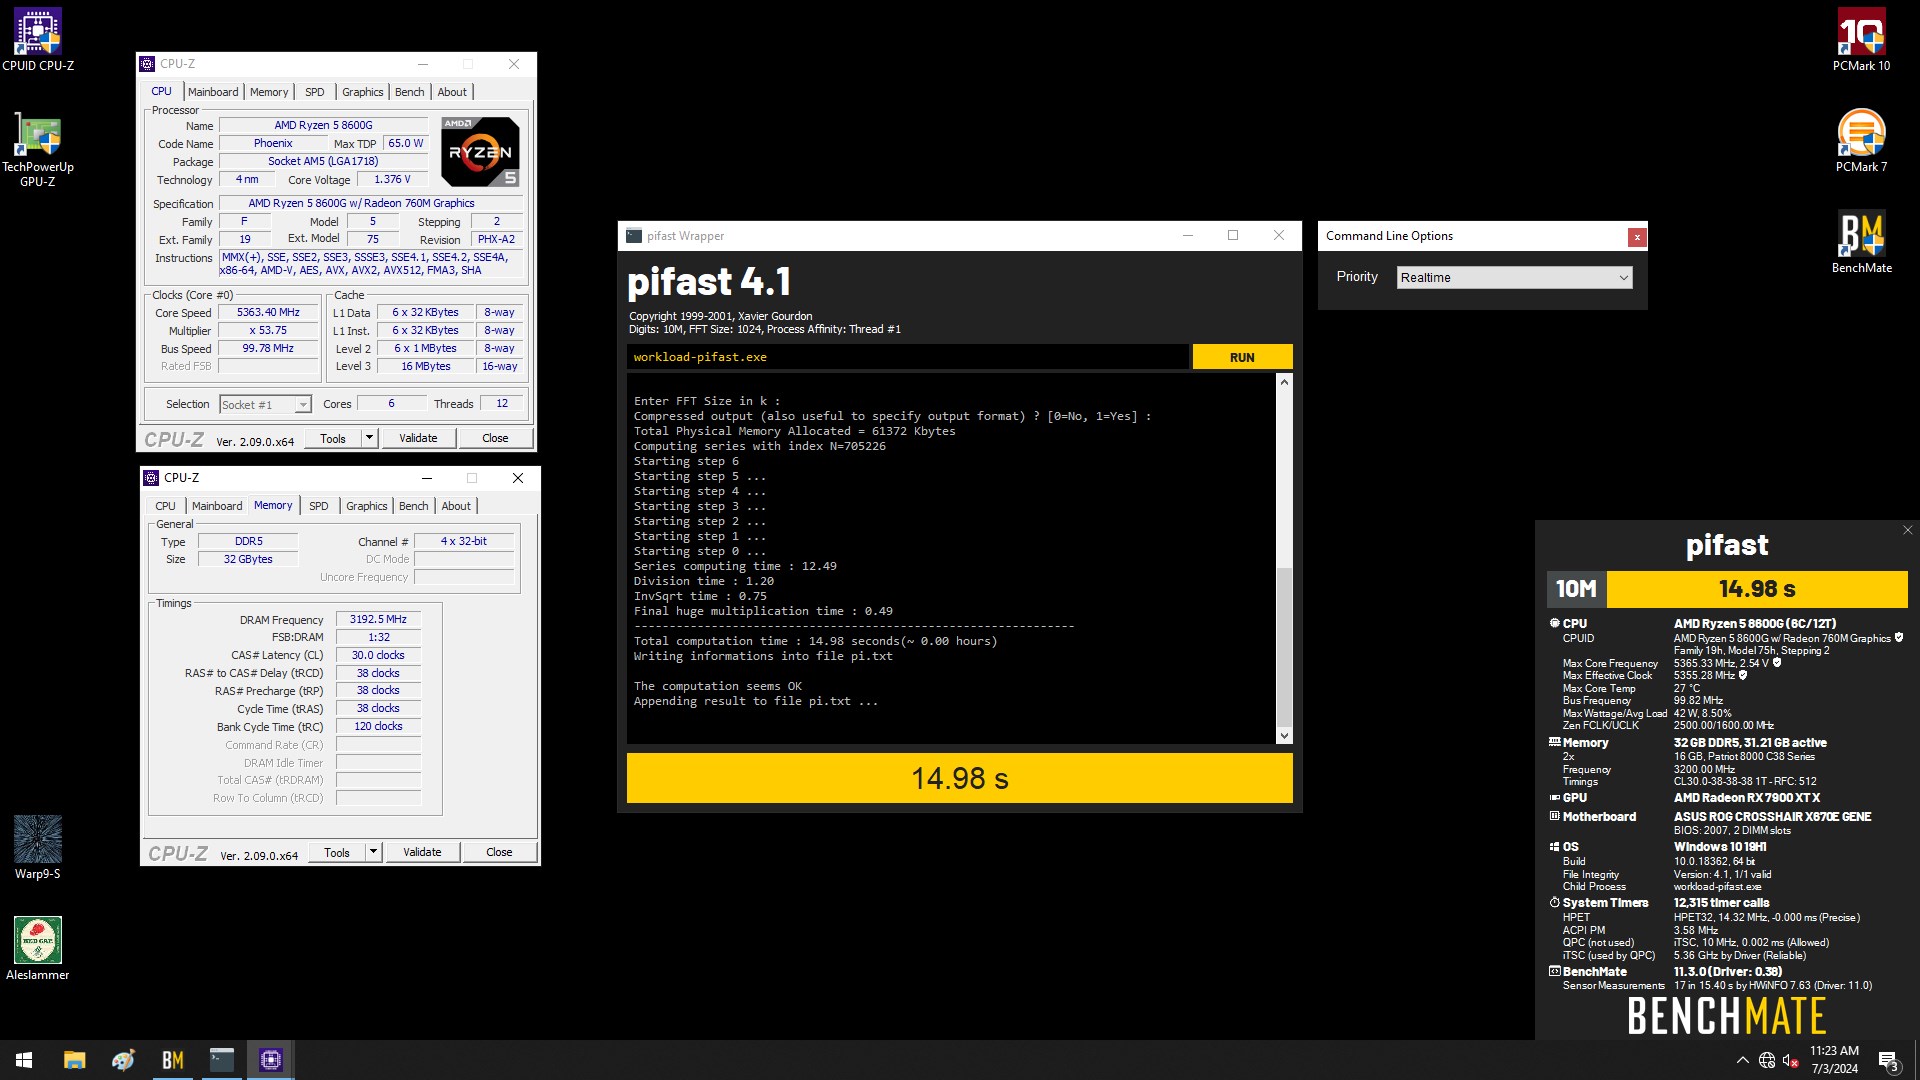The image size is (1920, 1080).
Task: Click the Ryzen 5 logo in CPU-Z
Action: 480,152
